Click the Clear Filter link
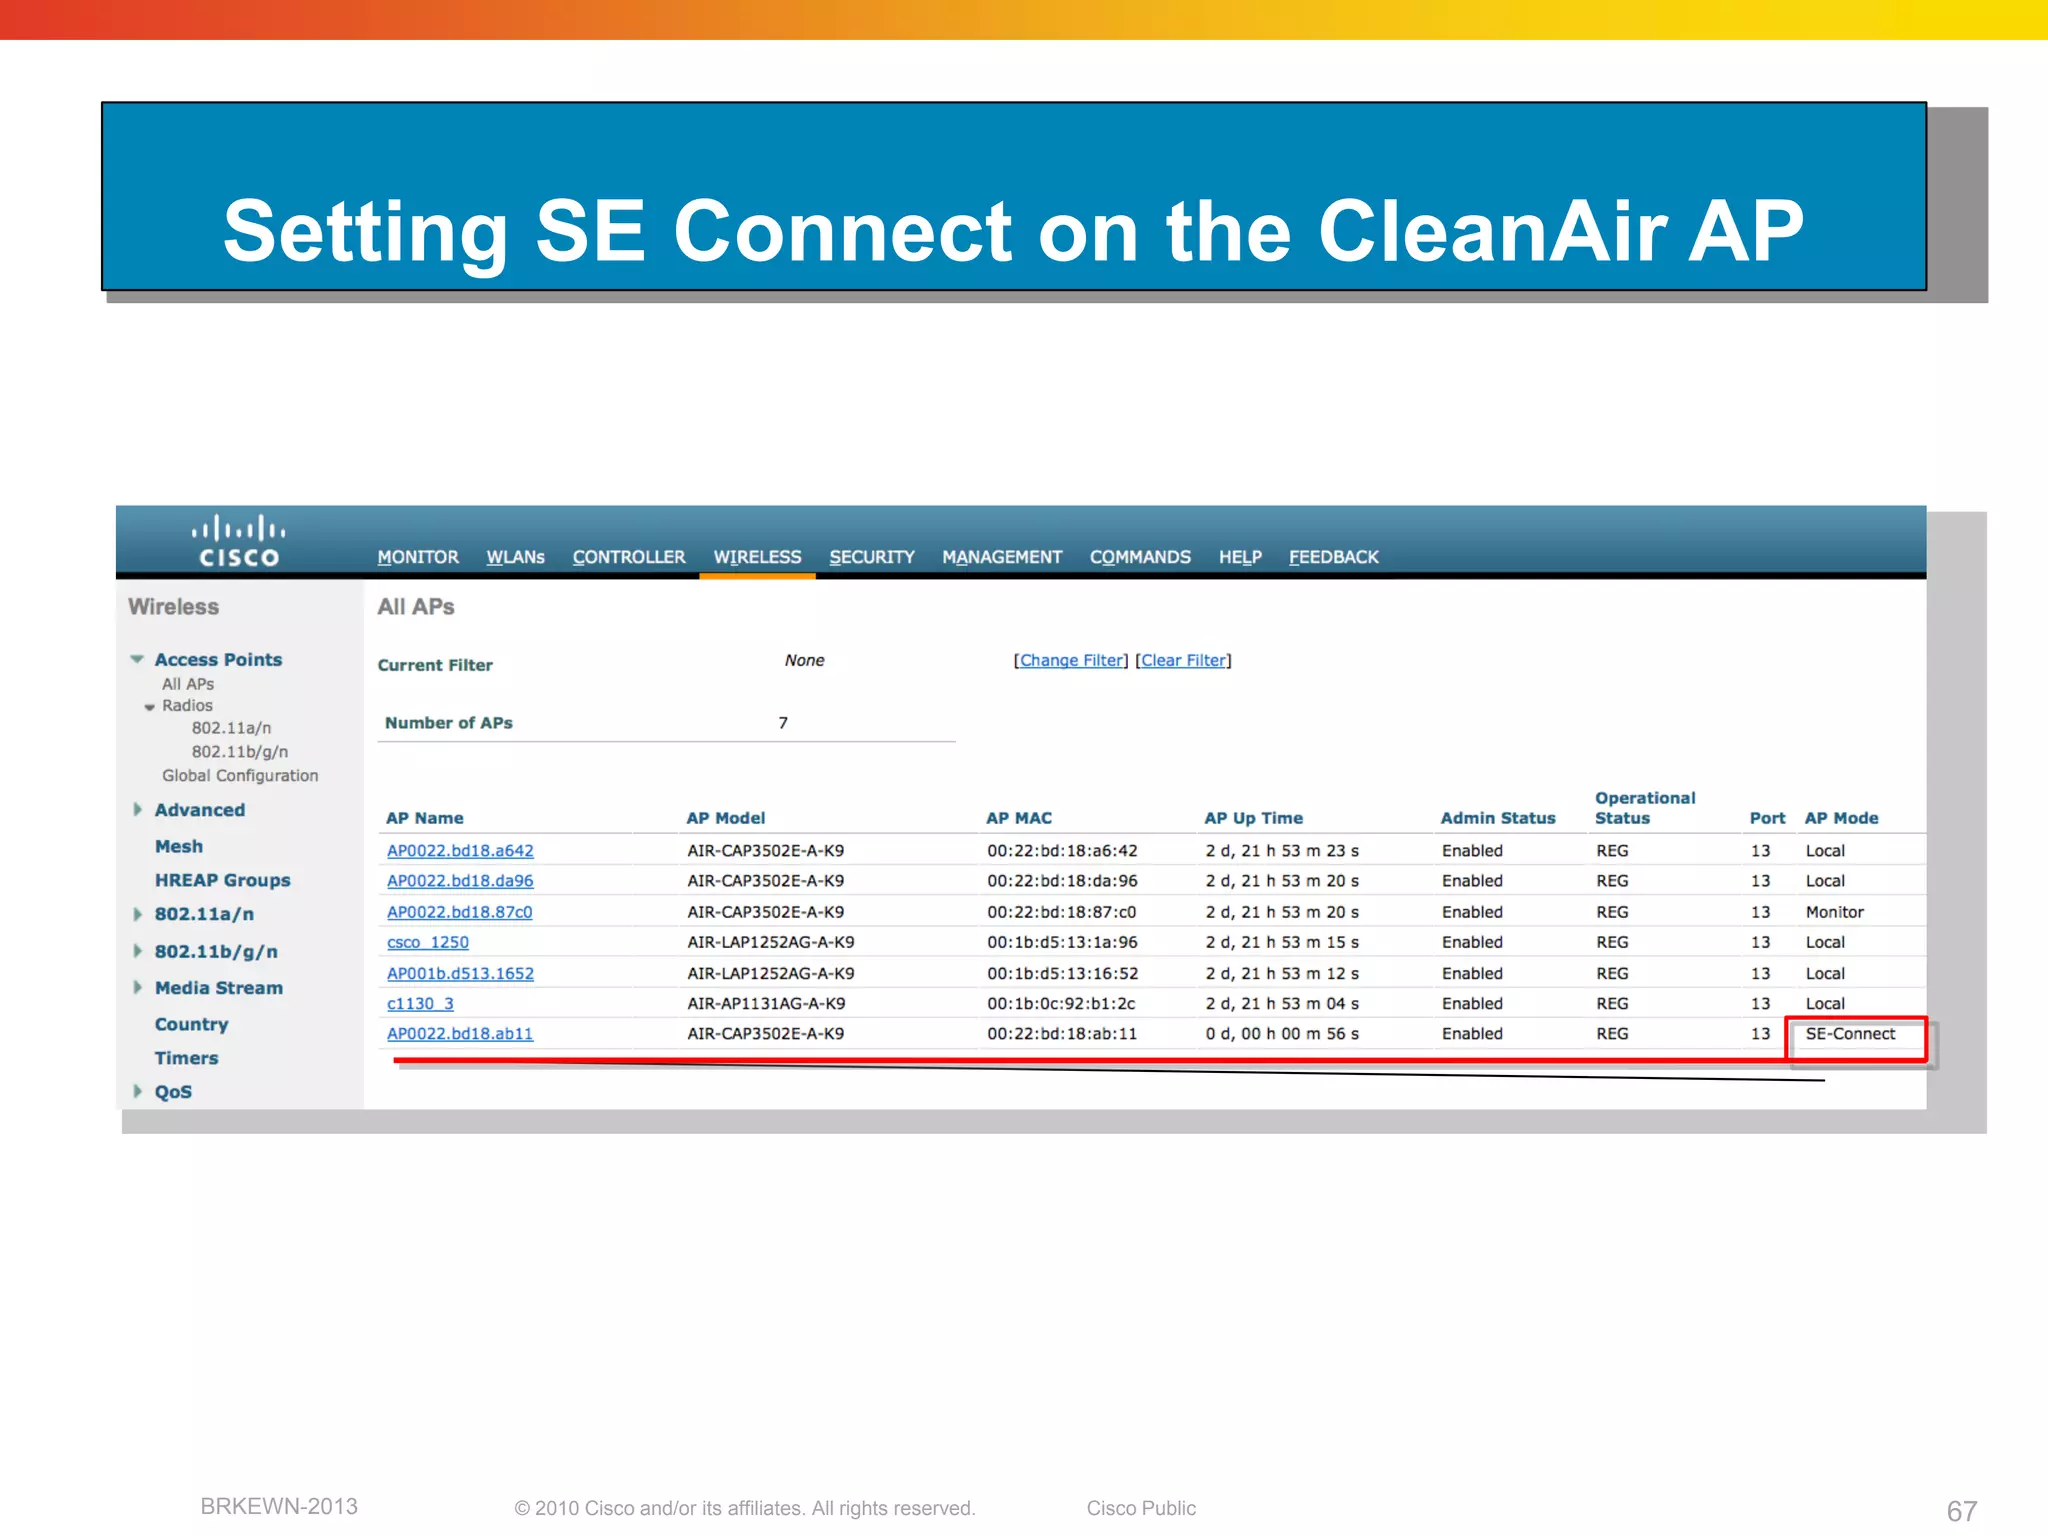 pos(1183,660)
